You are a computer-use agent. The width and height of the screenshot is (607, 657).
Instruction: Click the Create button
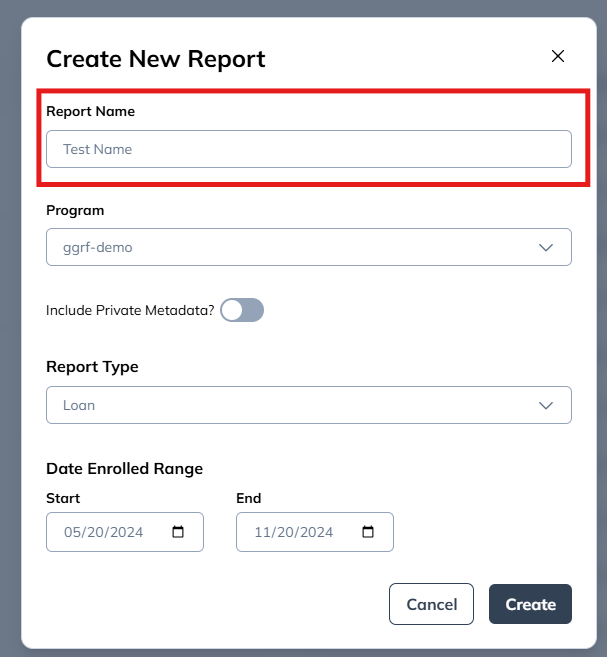click(x=530, y=604)
